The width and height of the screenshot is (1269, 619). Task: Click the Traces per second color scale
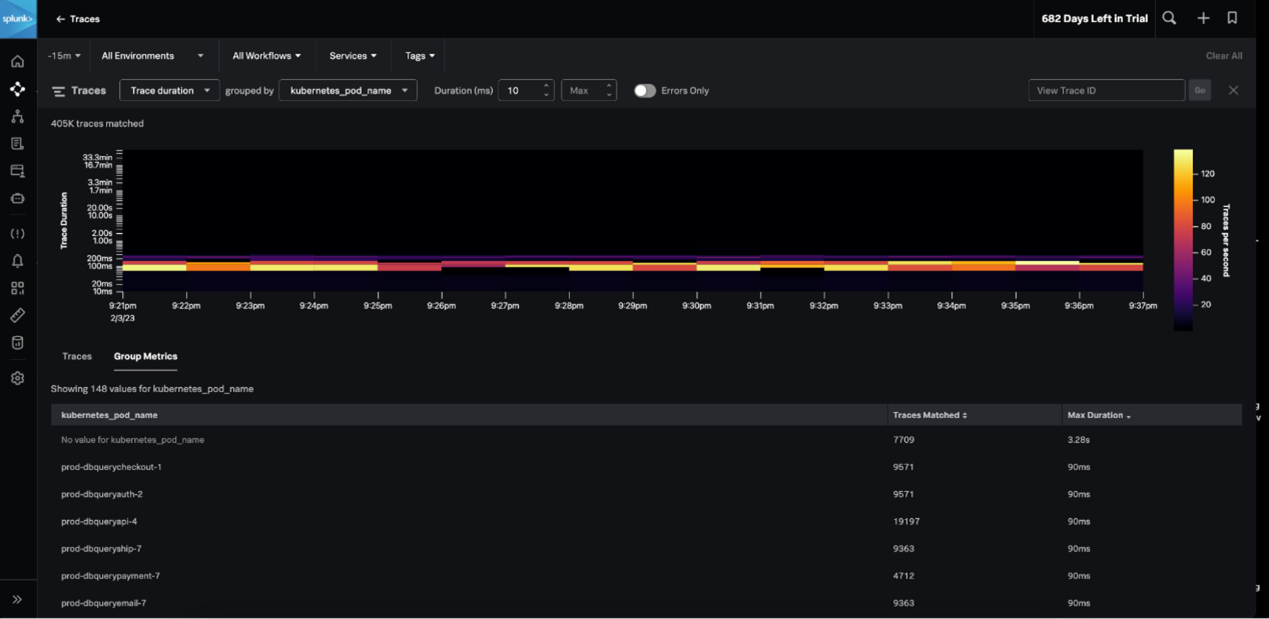tap(1183, 240)
